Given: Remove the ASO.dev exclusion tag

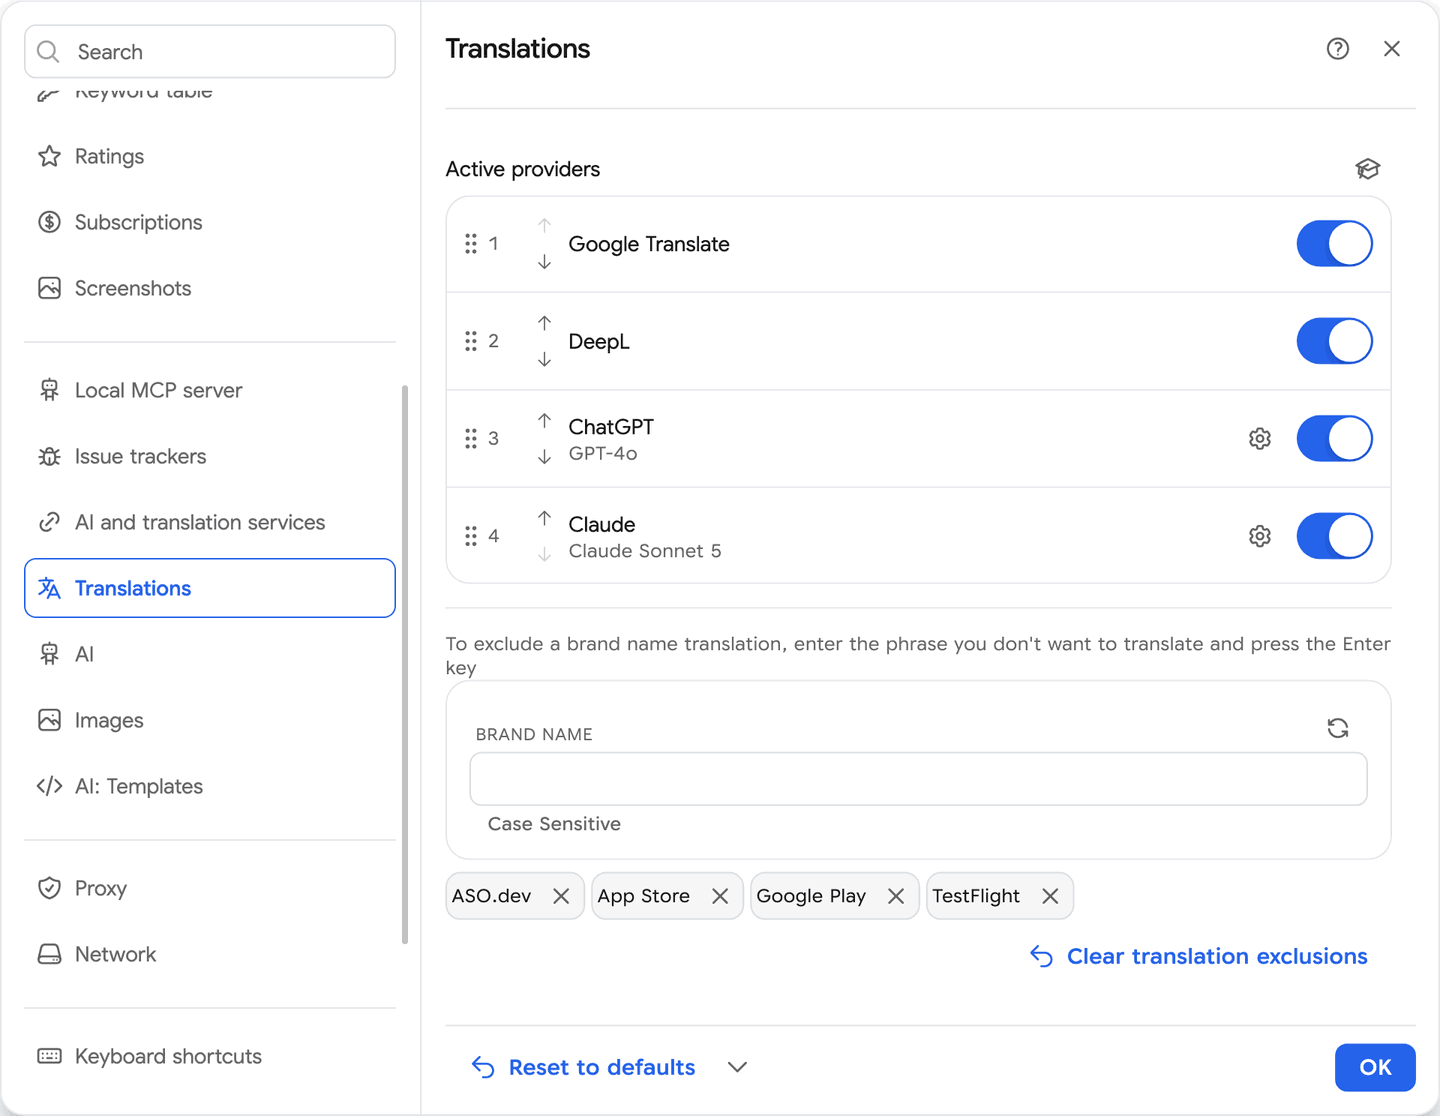Looking at the screenshot, I should pyautogui.click(x=561, y=896).
